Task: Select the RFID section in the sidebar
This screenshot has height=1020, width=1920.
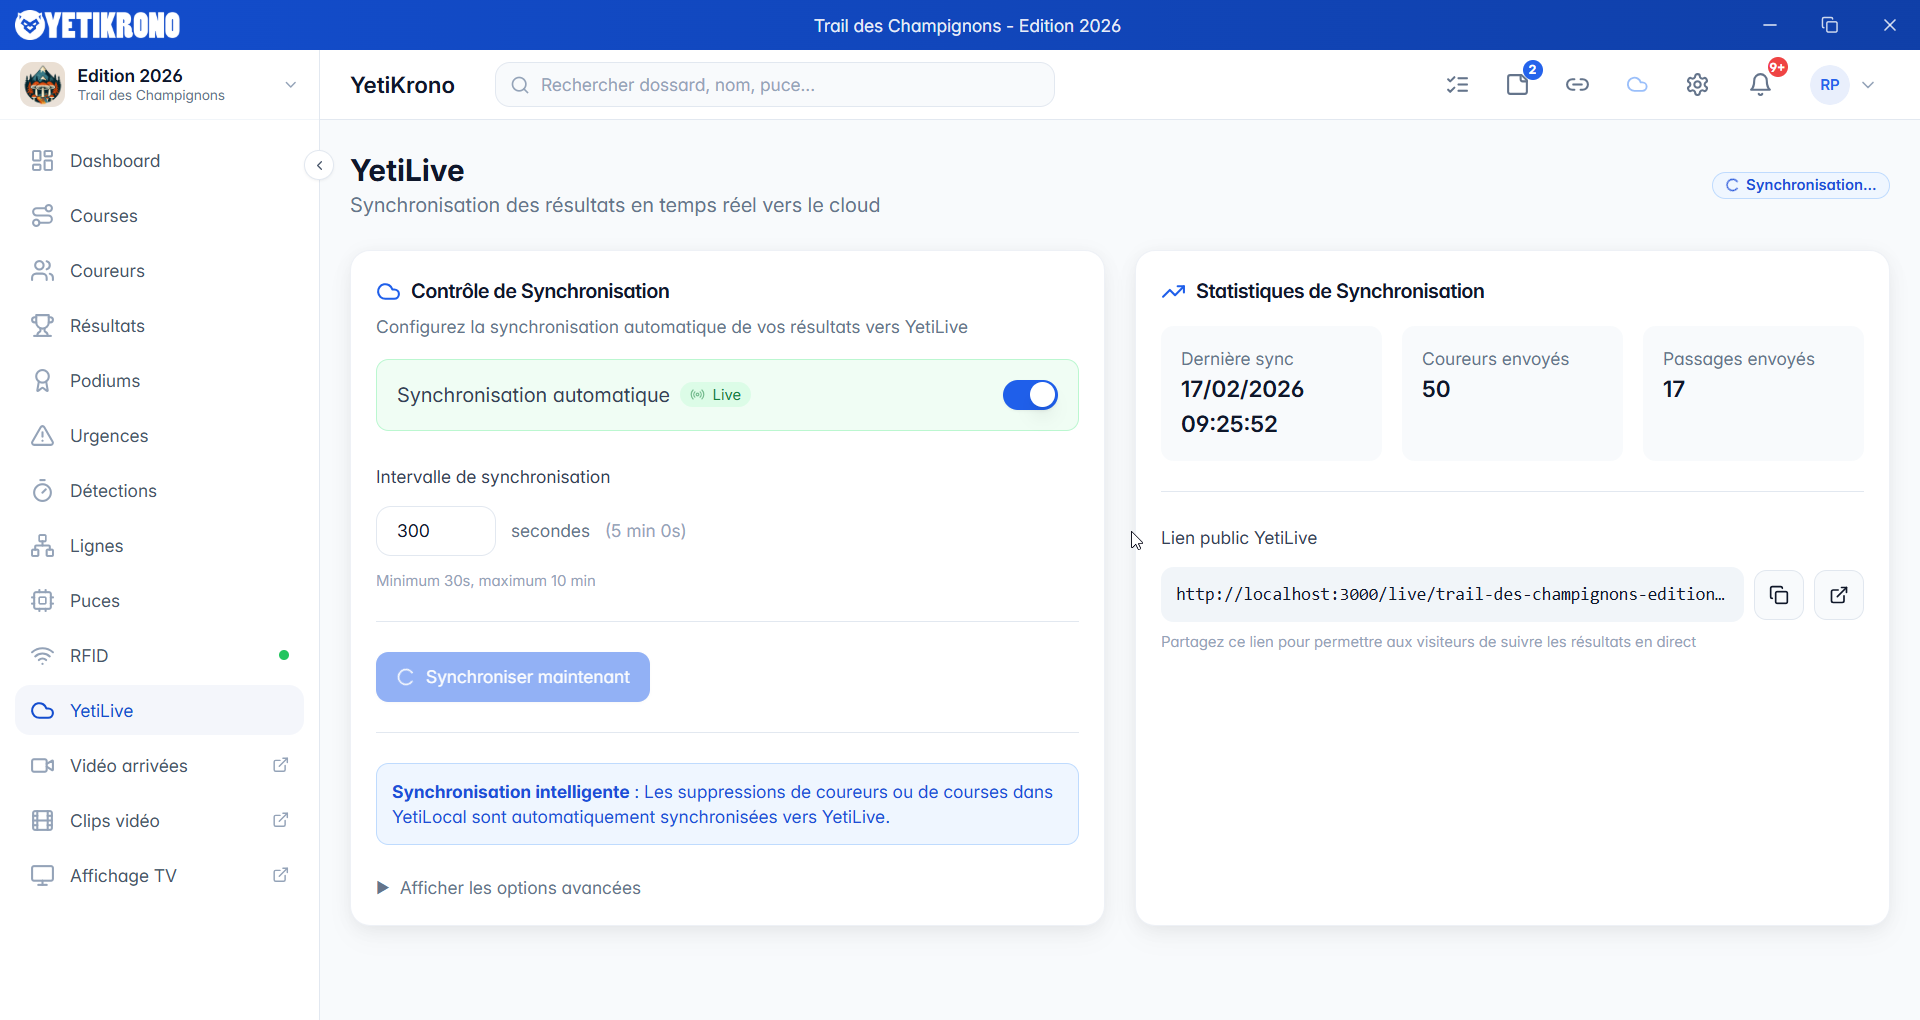Action: click(x=88, y=655)
